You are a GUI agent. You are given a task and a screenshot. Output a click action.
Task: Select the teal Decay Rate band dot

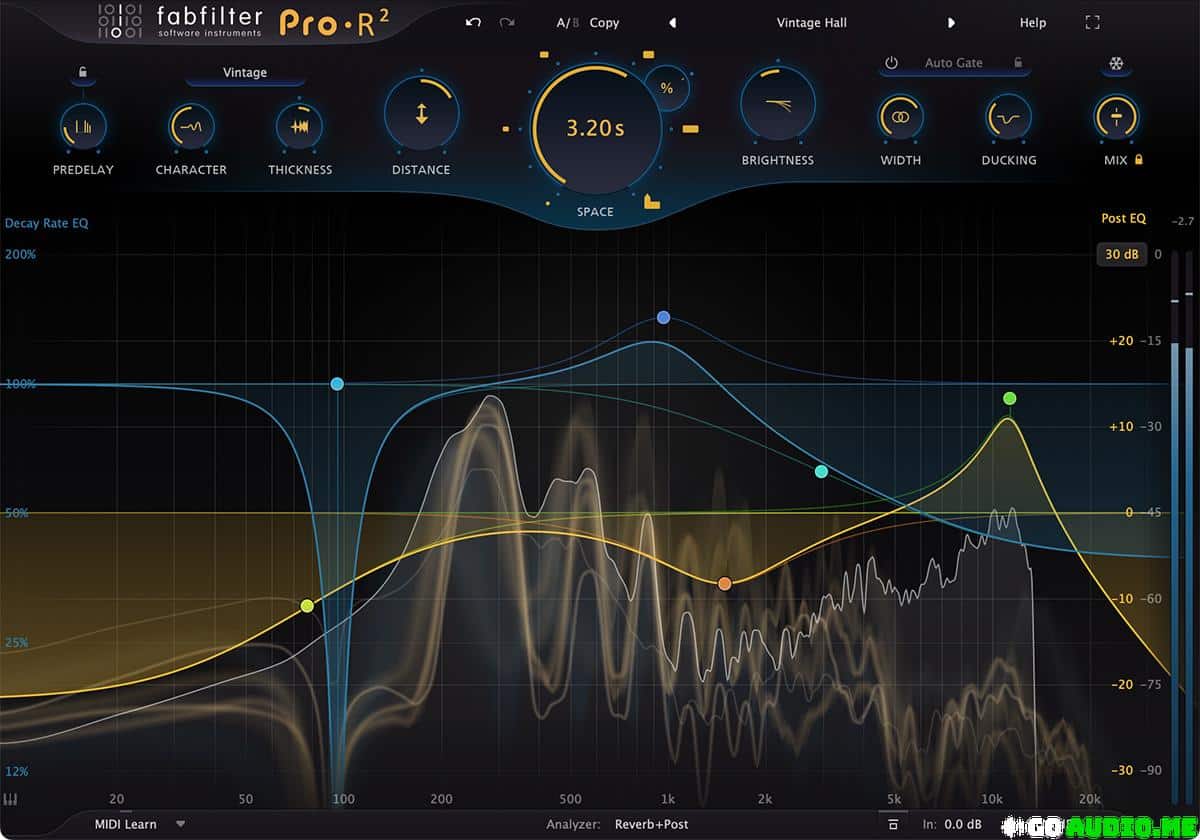point(821,471)
